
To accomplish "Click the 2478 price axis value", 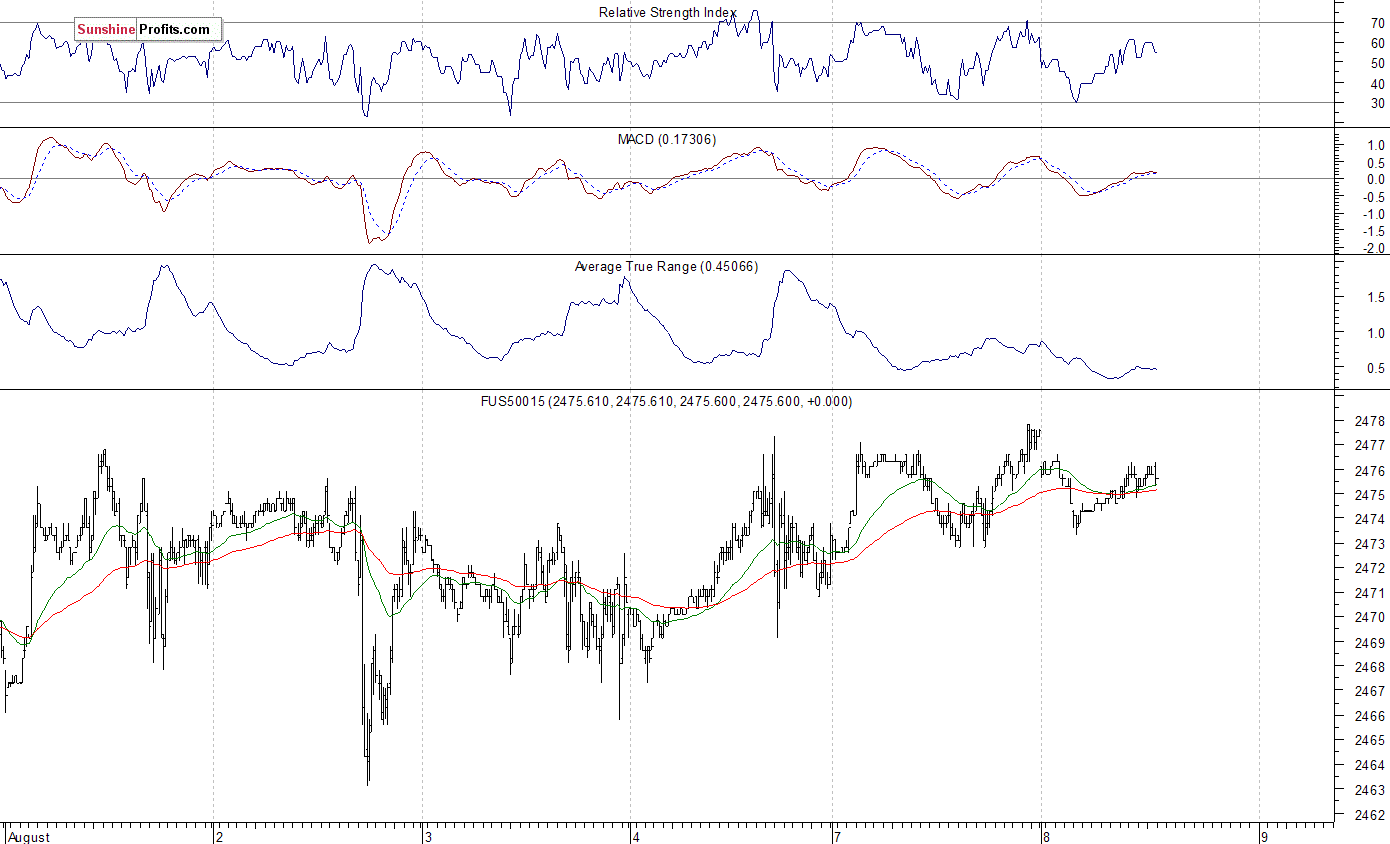I will click(1369, 421).
